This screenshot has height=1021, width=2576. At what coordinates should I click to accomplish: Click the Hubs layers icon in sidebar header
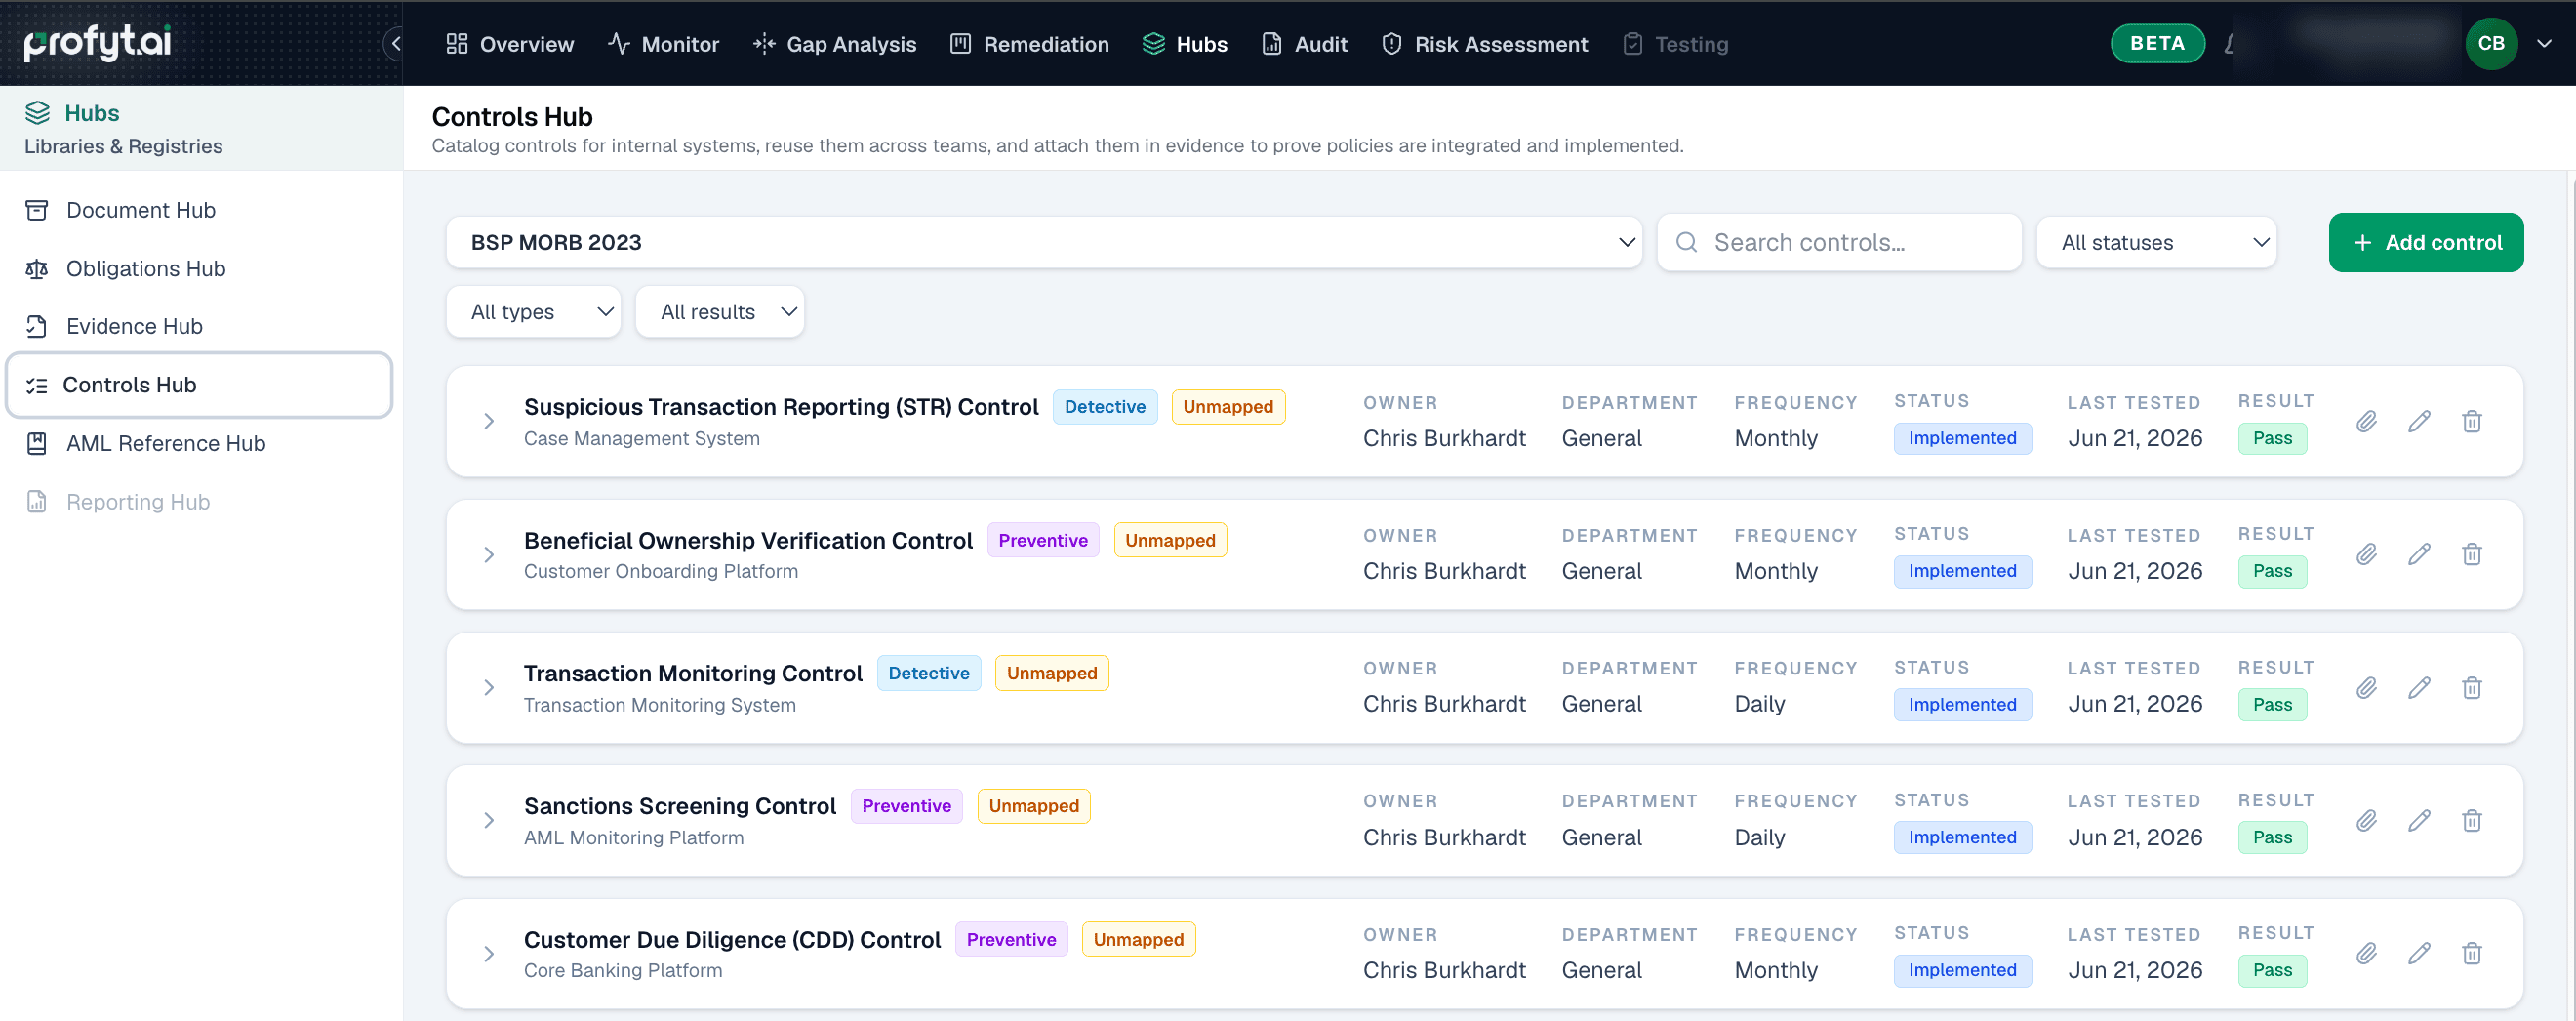37,112
